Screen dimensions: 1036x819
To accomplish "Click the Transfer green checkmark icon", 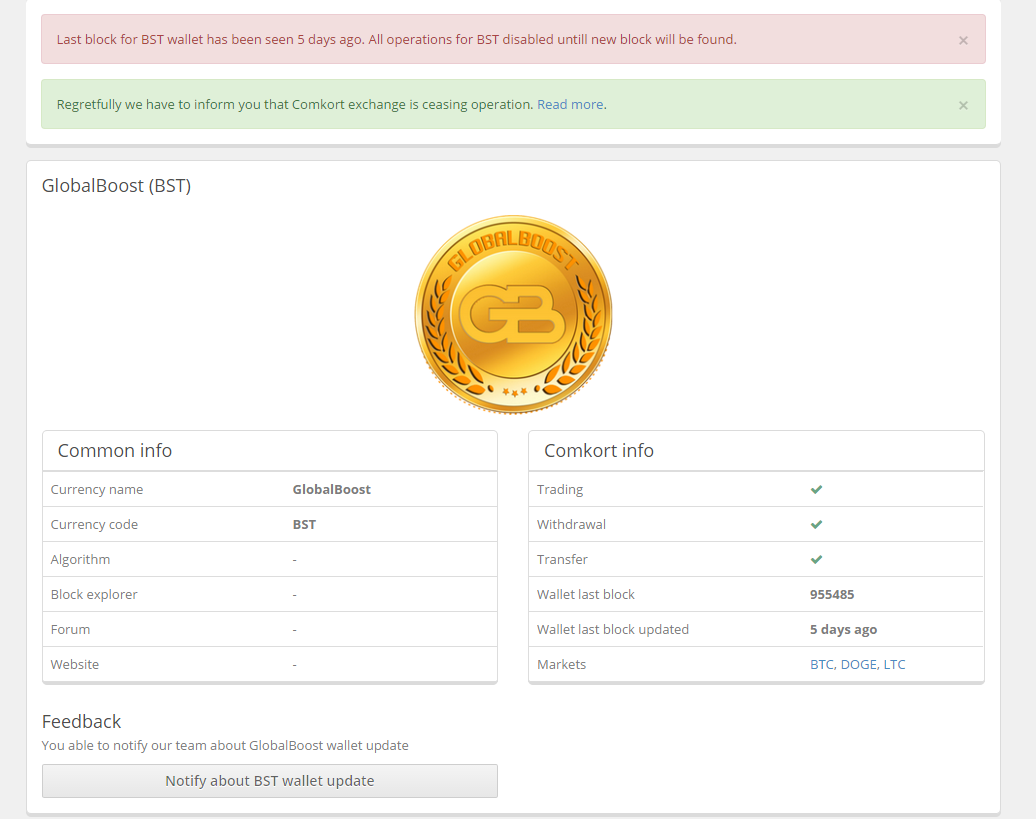I will coord(817,559).
